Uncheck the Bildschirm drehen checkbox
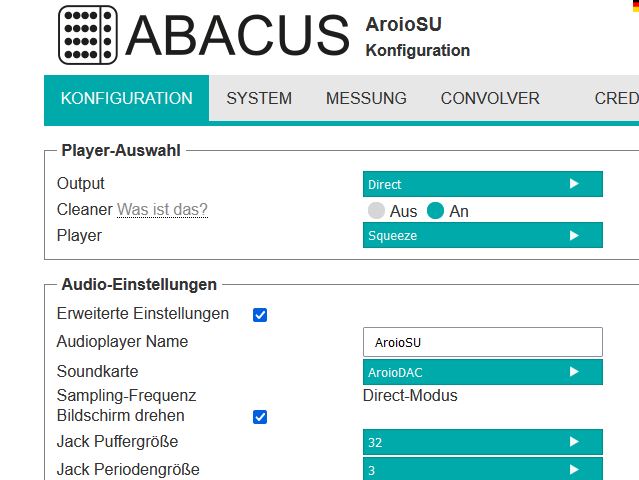Viewport: 639px width, 480px height. pyautogui.click(x=260, y=416)
